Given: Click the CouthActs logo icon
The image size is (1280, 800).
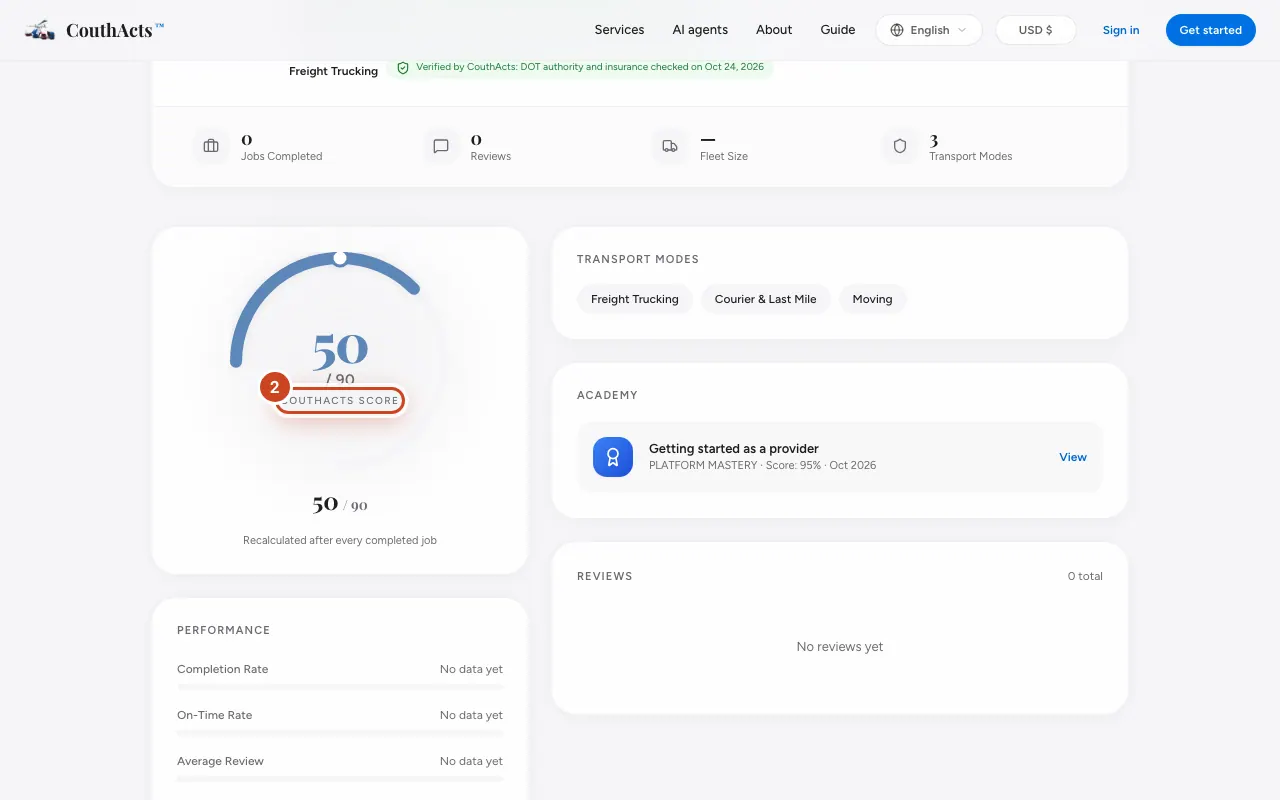Looking at the screenshot, I should 40,30.
